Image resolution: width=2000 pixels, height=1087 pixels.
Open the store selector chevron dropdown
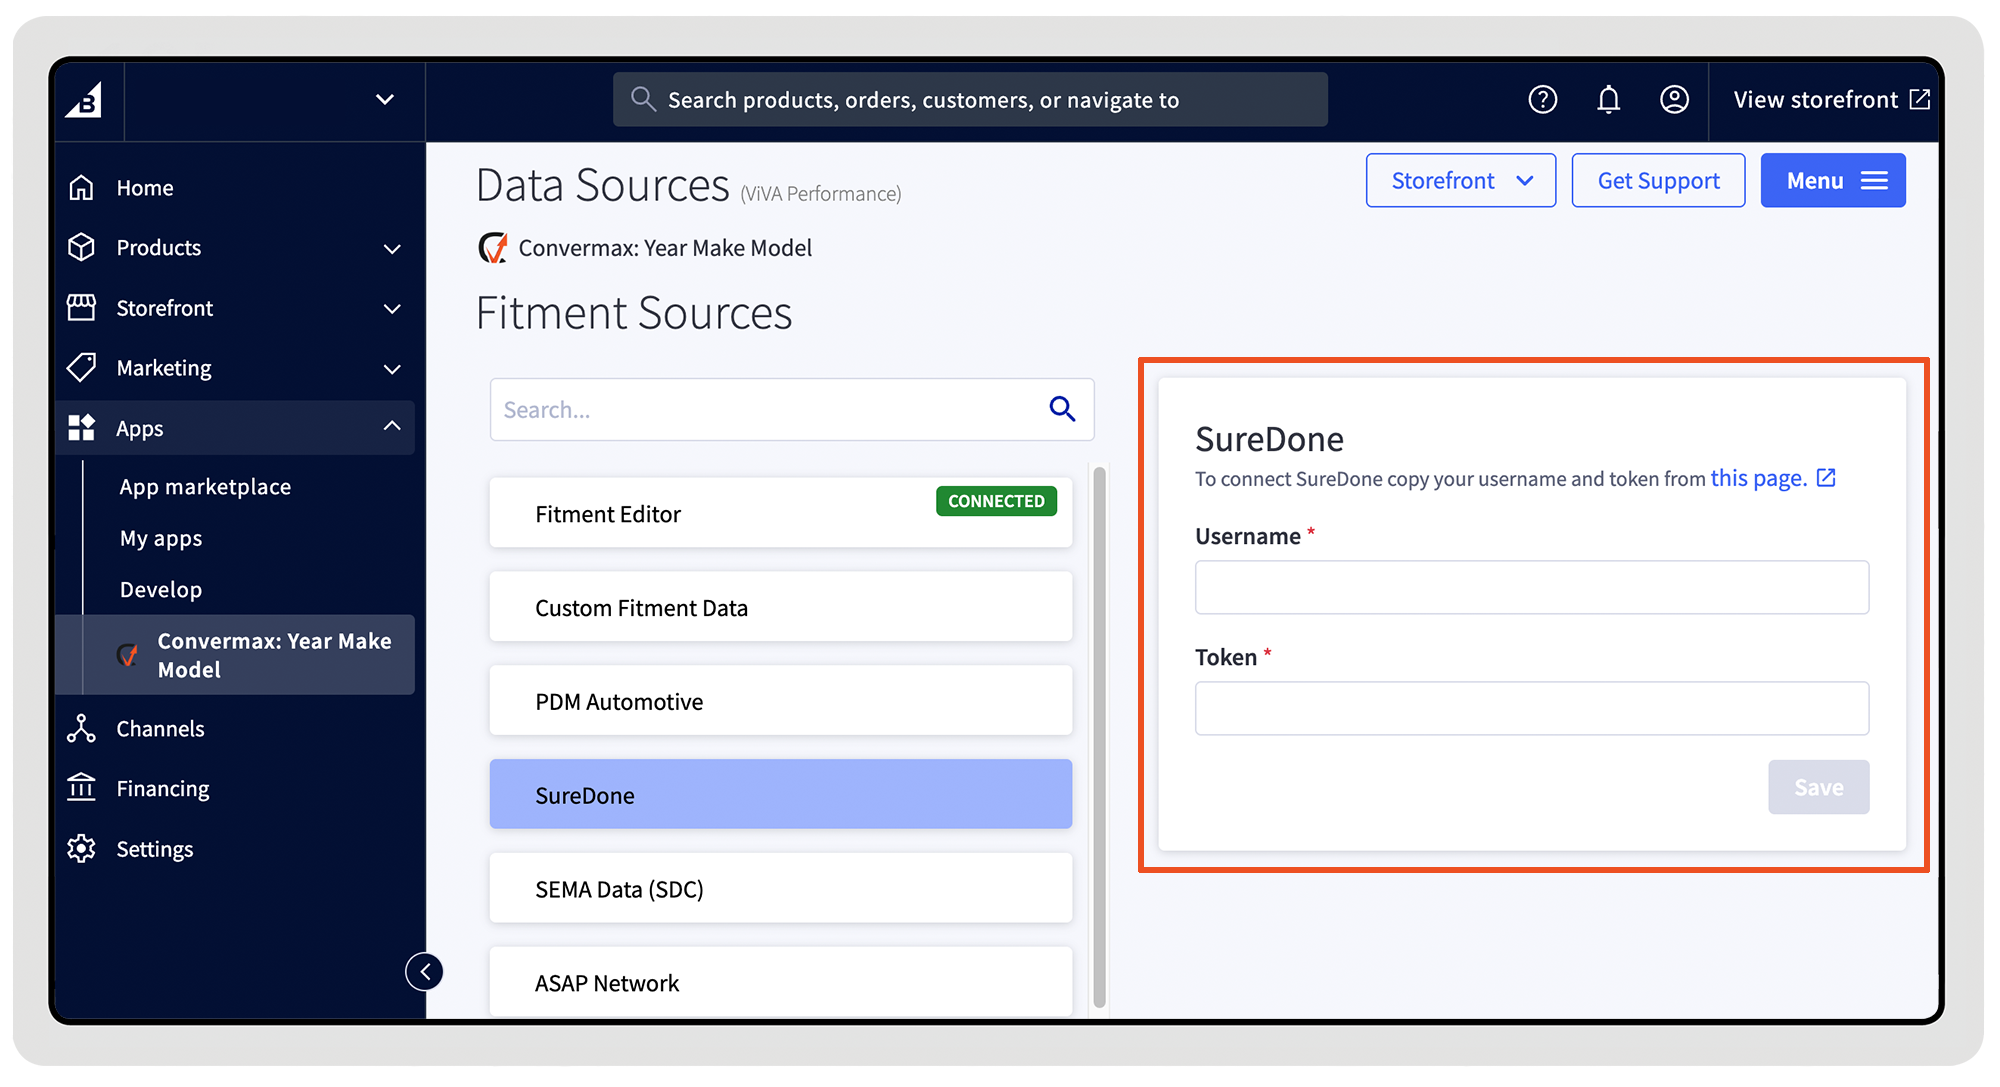click(x=385, y=100)
